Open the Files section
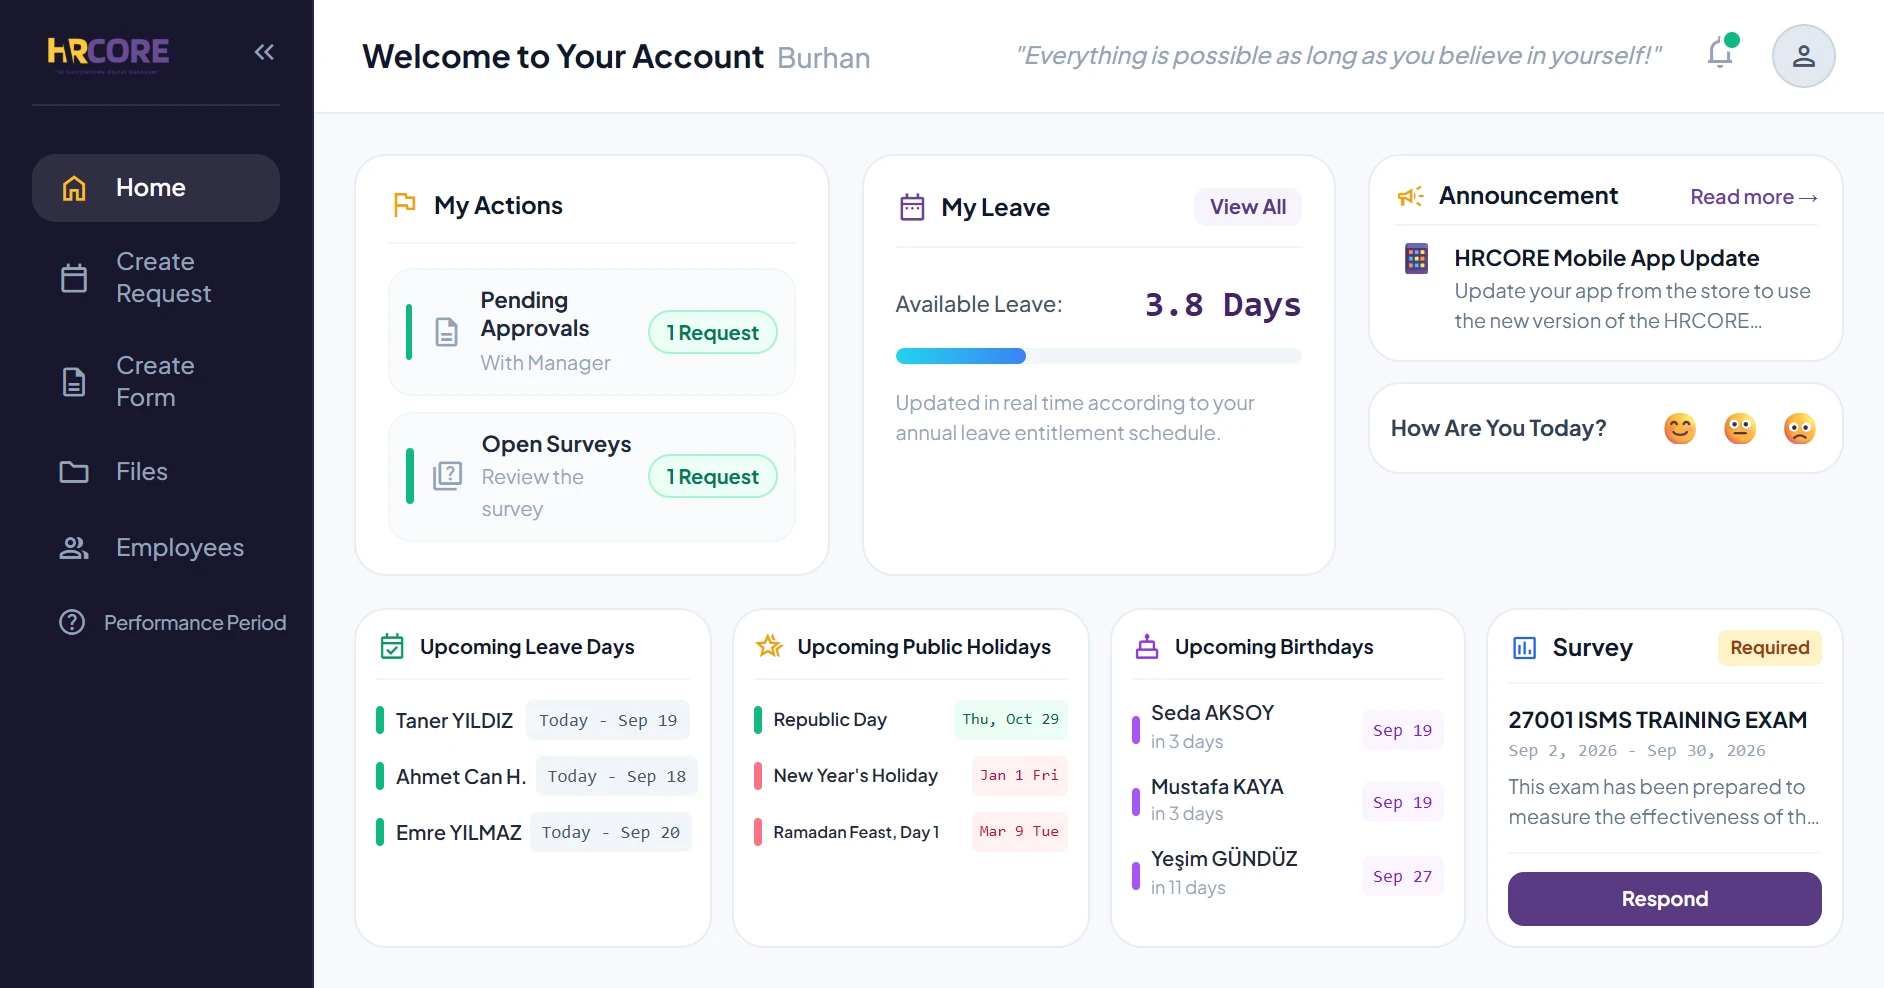1884x988 pixels. [156, 472]
